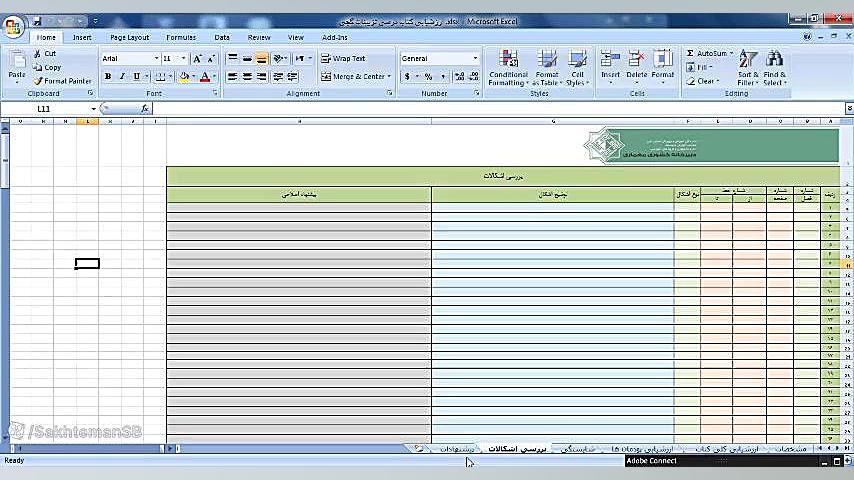
Task: Switch to the Review tab
Action: 259,37
